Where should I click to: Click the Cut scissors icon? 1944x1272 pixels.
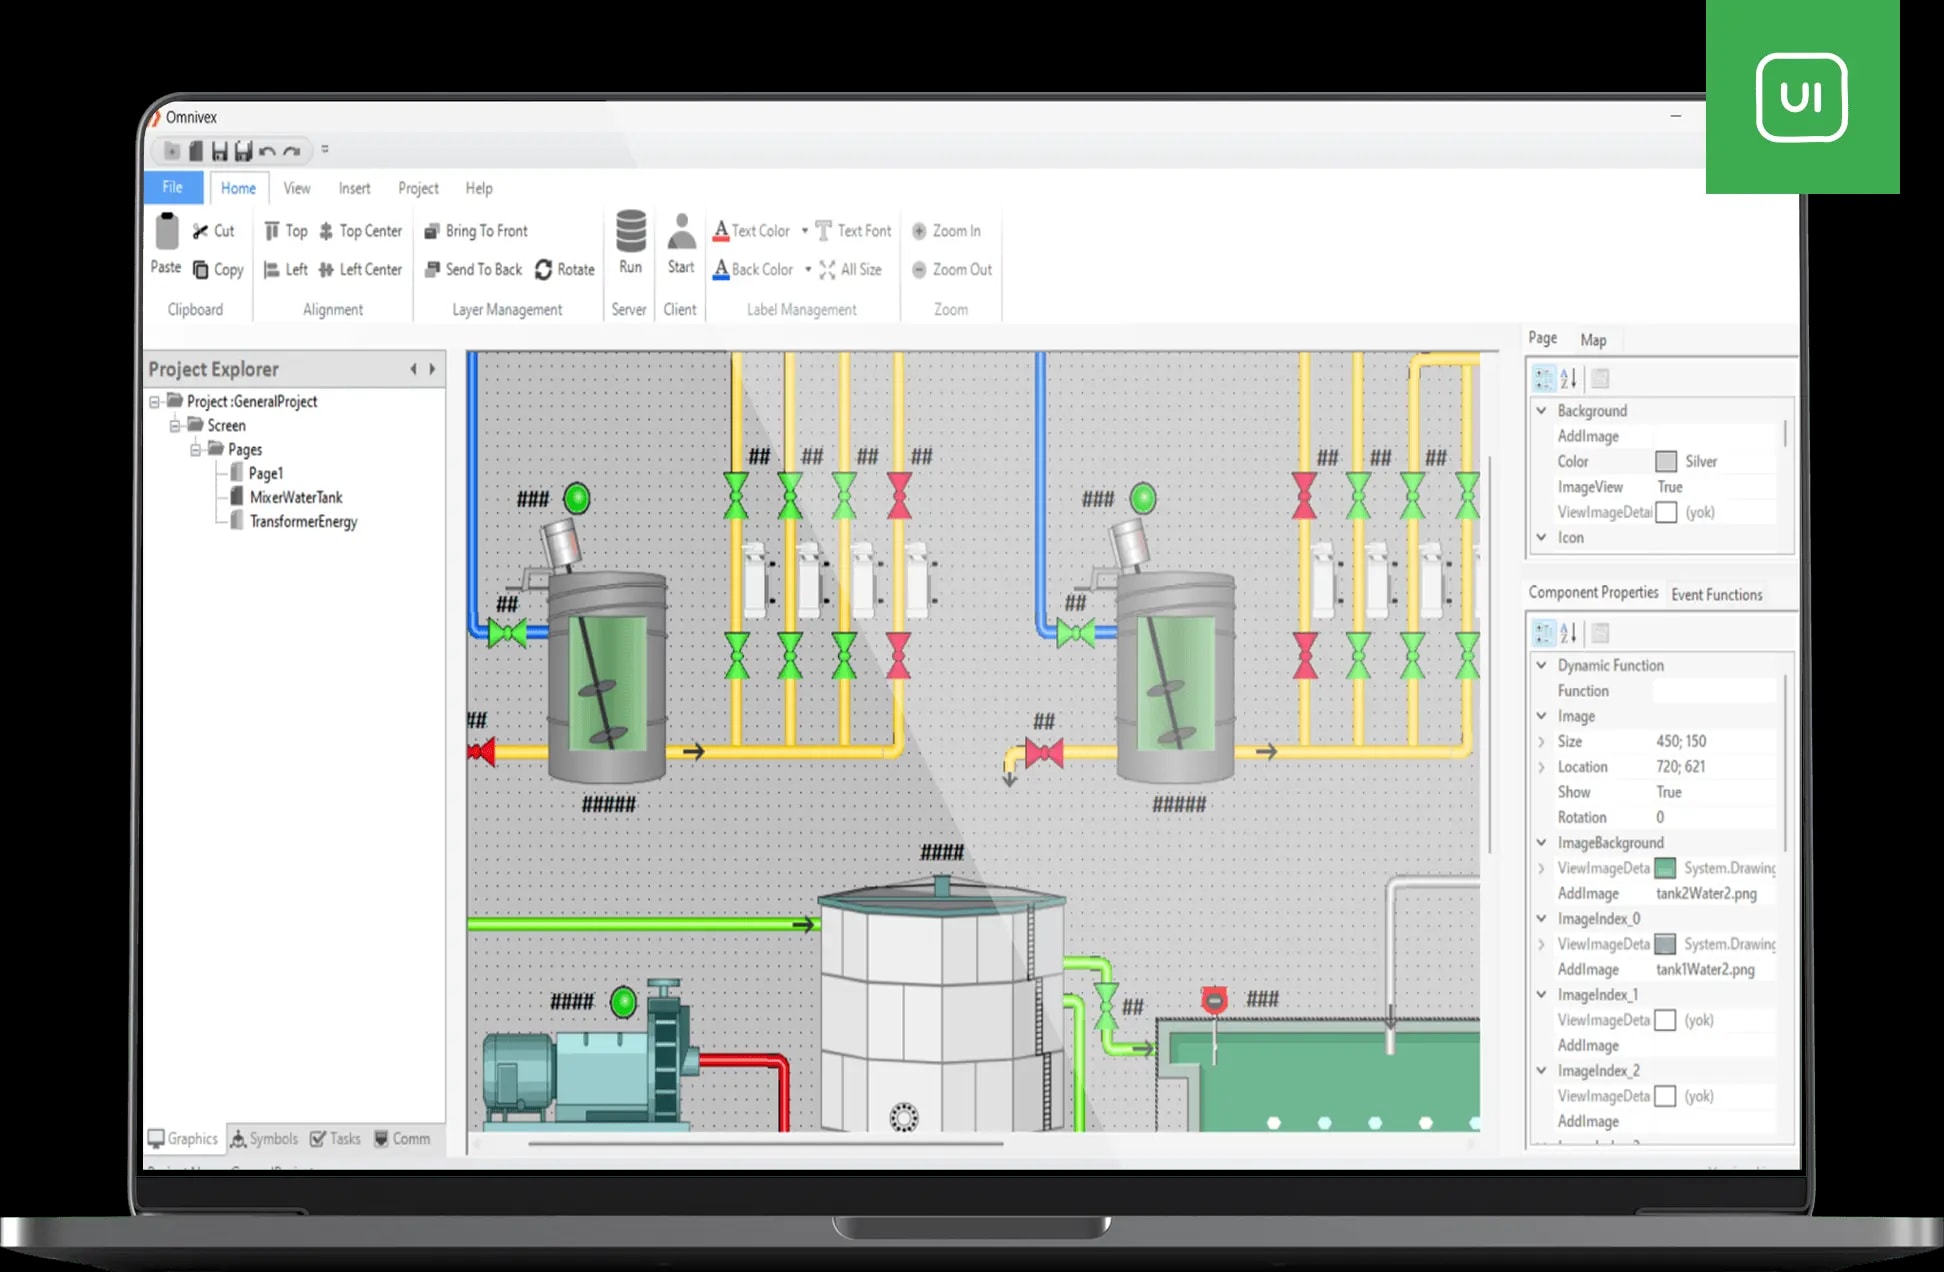200,231
